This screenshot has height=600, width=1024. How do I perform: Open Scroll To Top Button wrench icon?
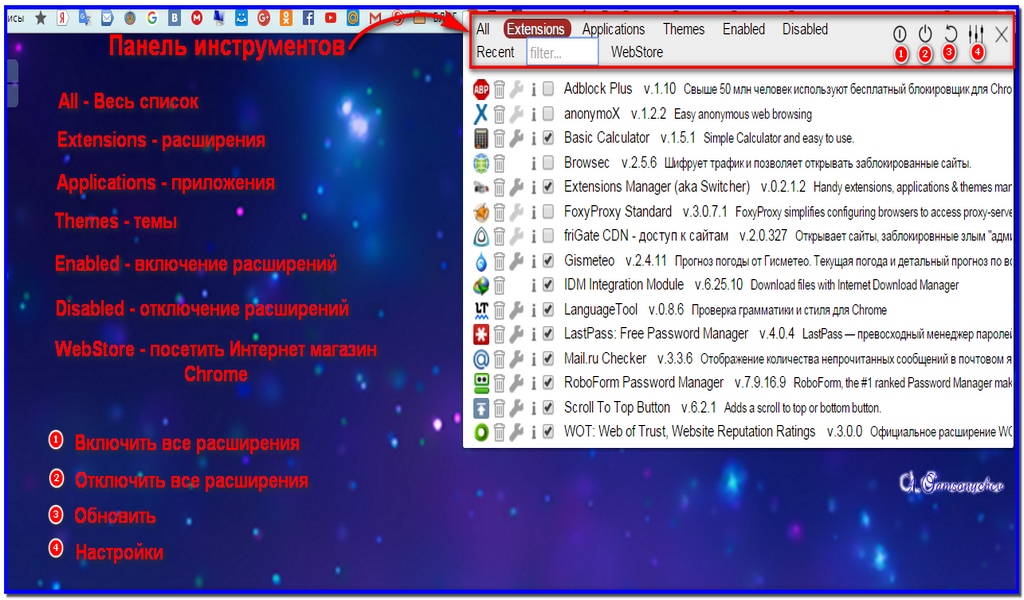click(516, 408)
